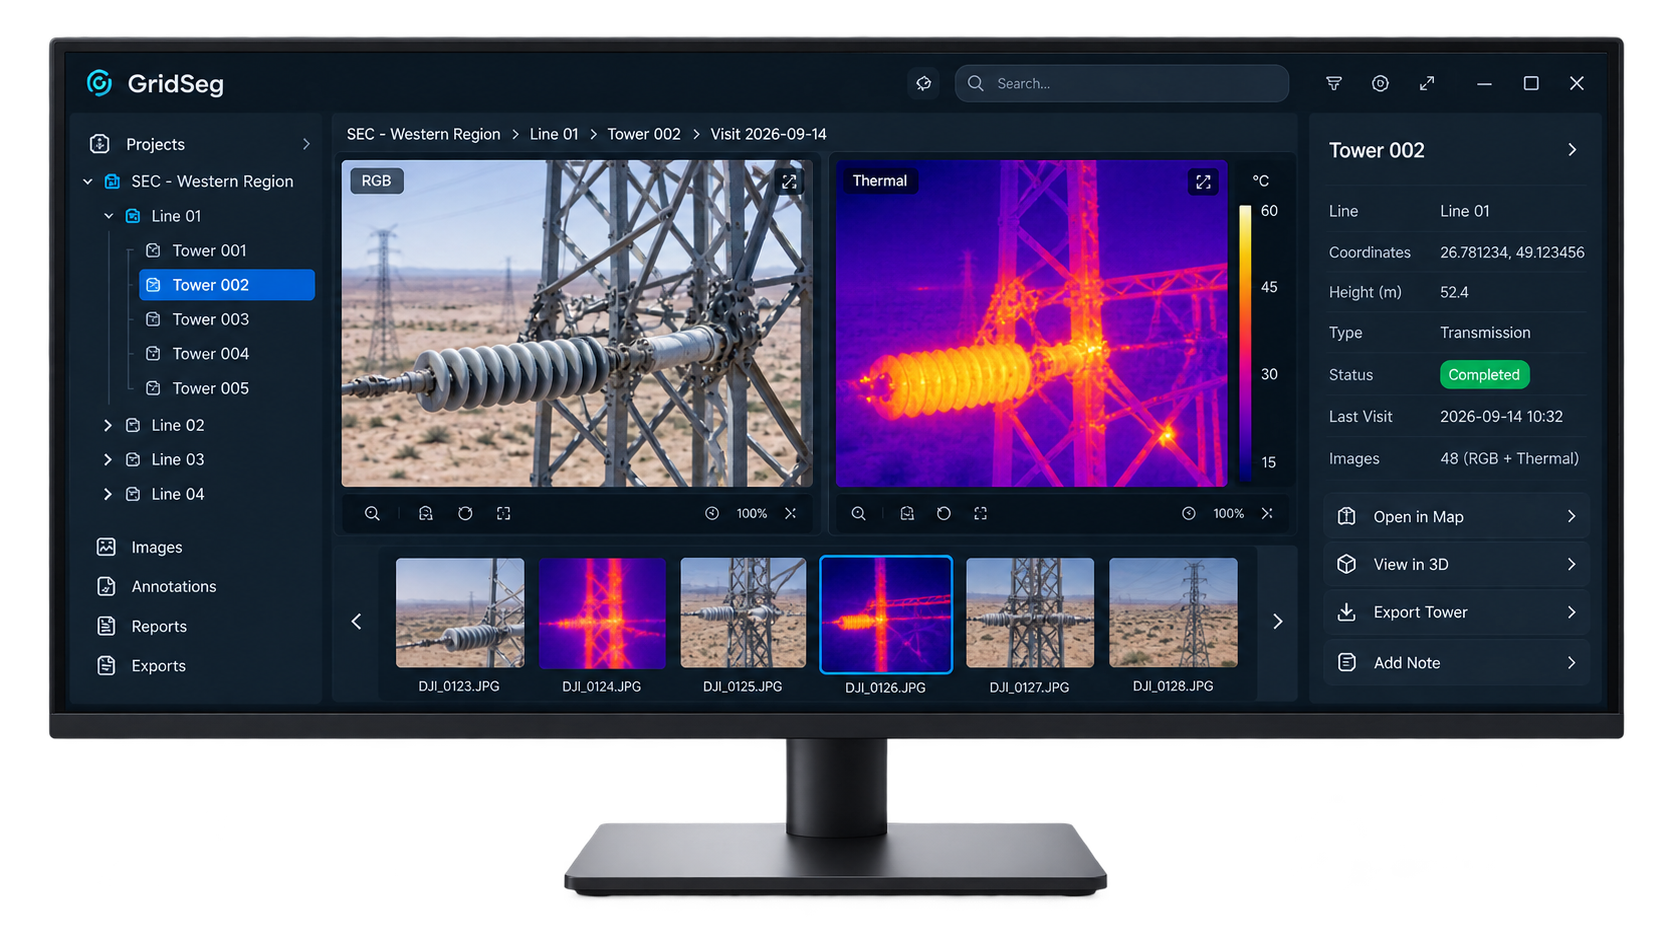Show previous thumbnails with the left arrow
The width and height of the screenshot is (1672, 941).
coord(357,621)
